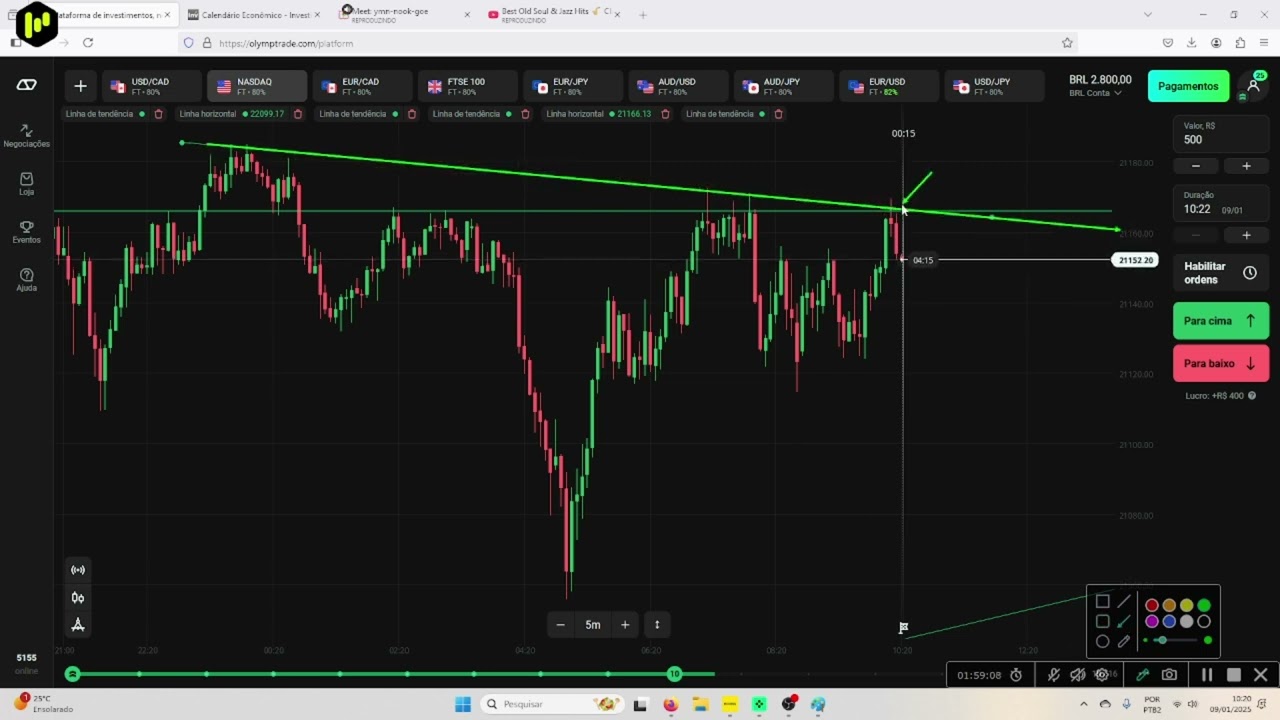
Task: Open the chart indicators signal icon
Action: tap(78, 570)
